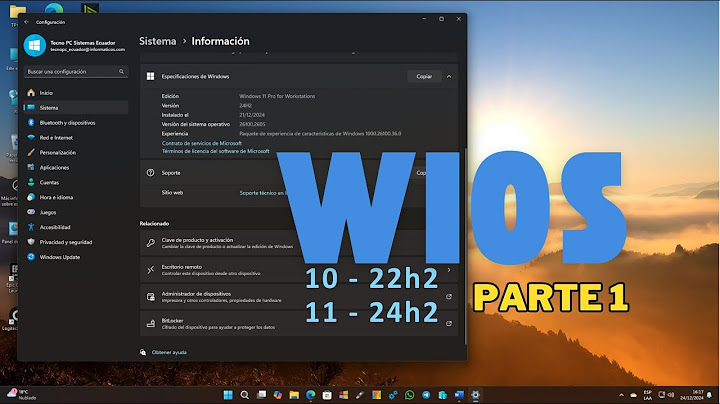
Task: Open Cuentas settings
Action: [76, 182]
